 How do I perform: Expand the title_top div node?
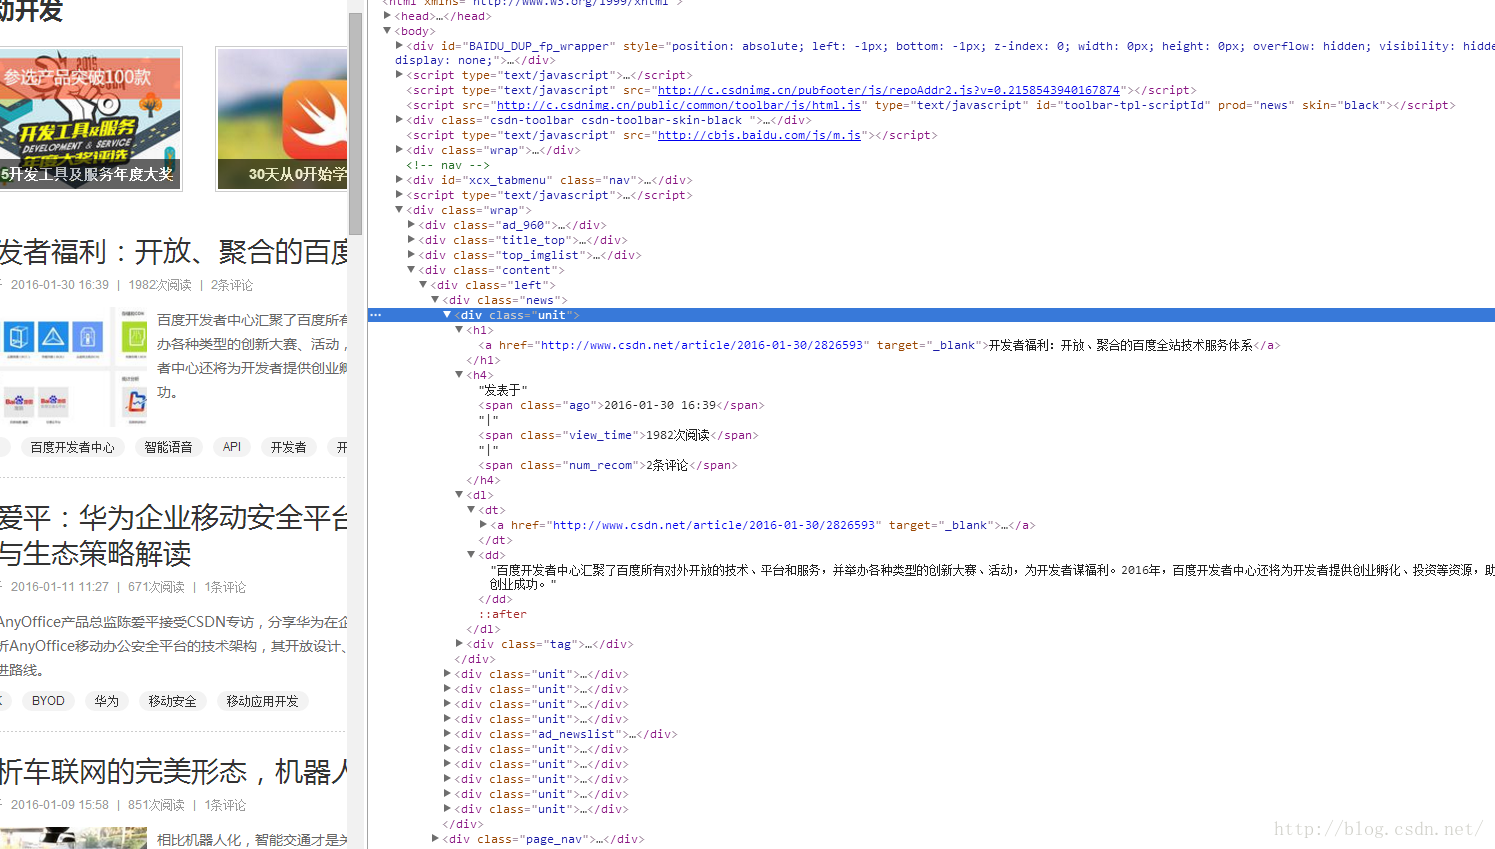pos(412,240)
